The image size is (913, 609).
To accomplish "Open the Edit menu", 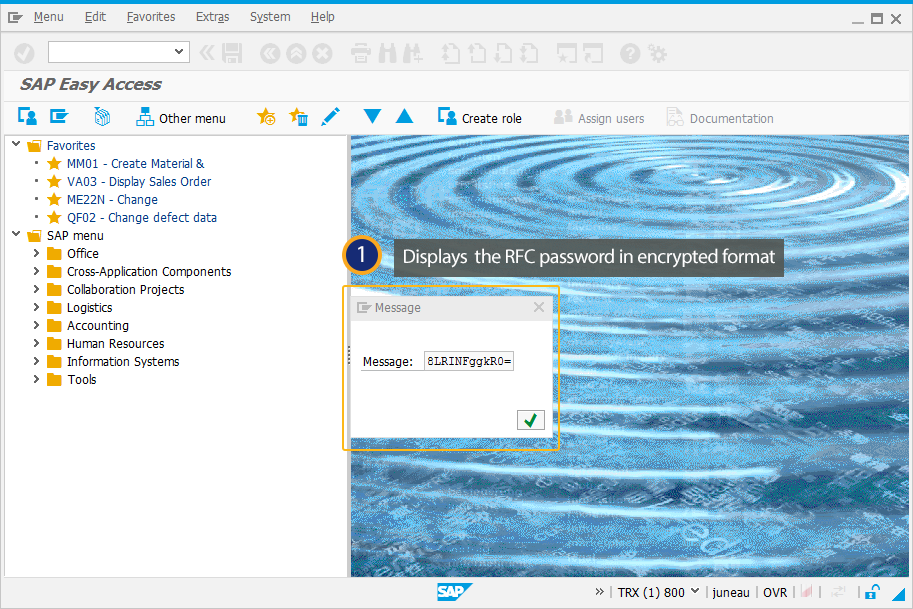I will tap(95, 17).
